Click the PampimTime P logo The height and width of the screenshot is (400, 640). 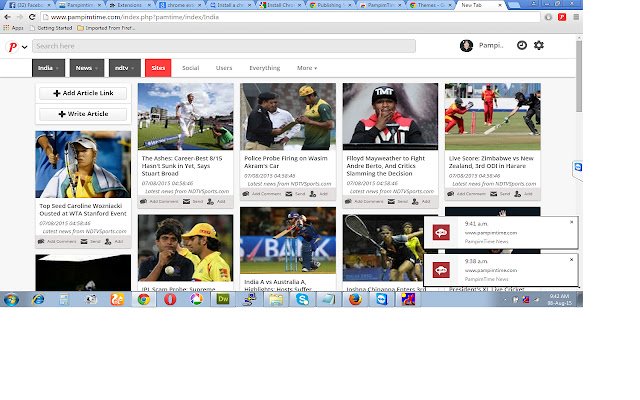13,47
